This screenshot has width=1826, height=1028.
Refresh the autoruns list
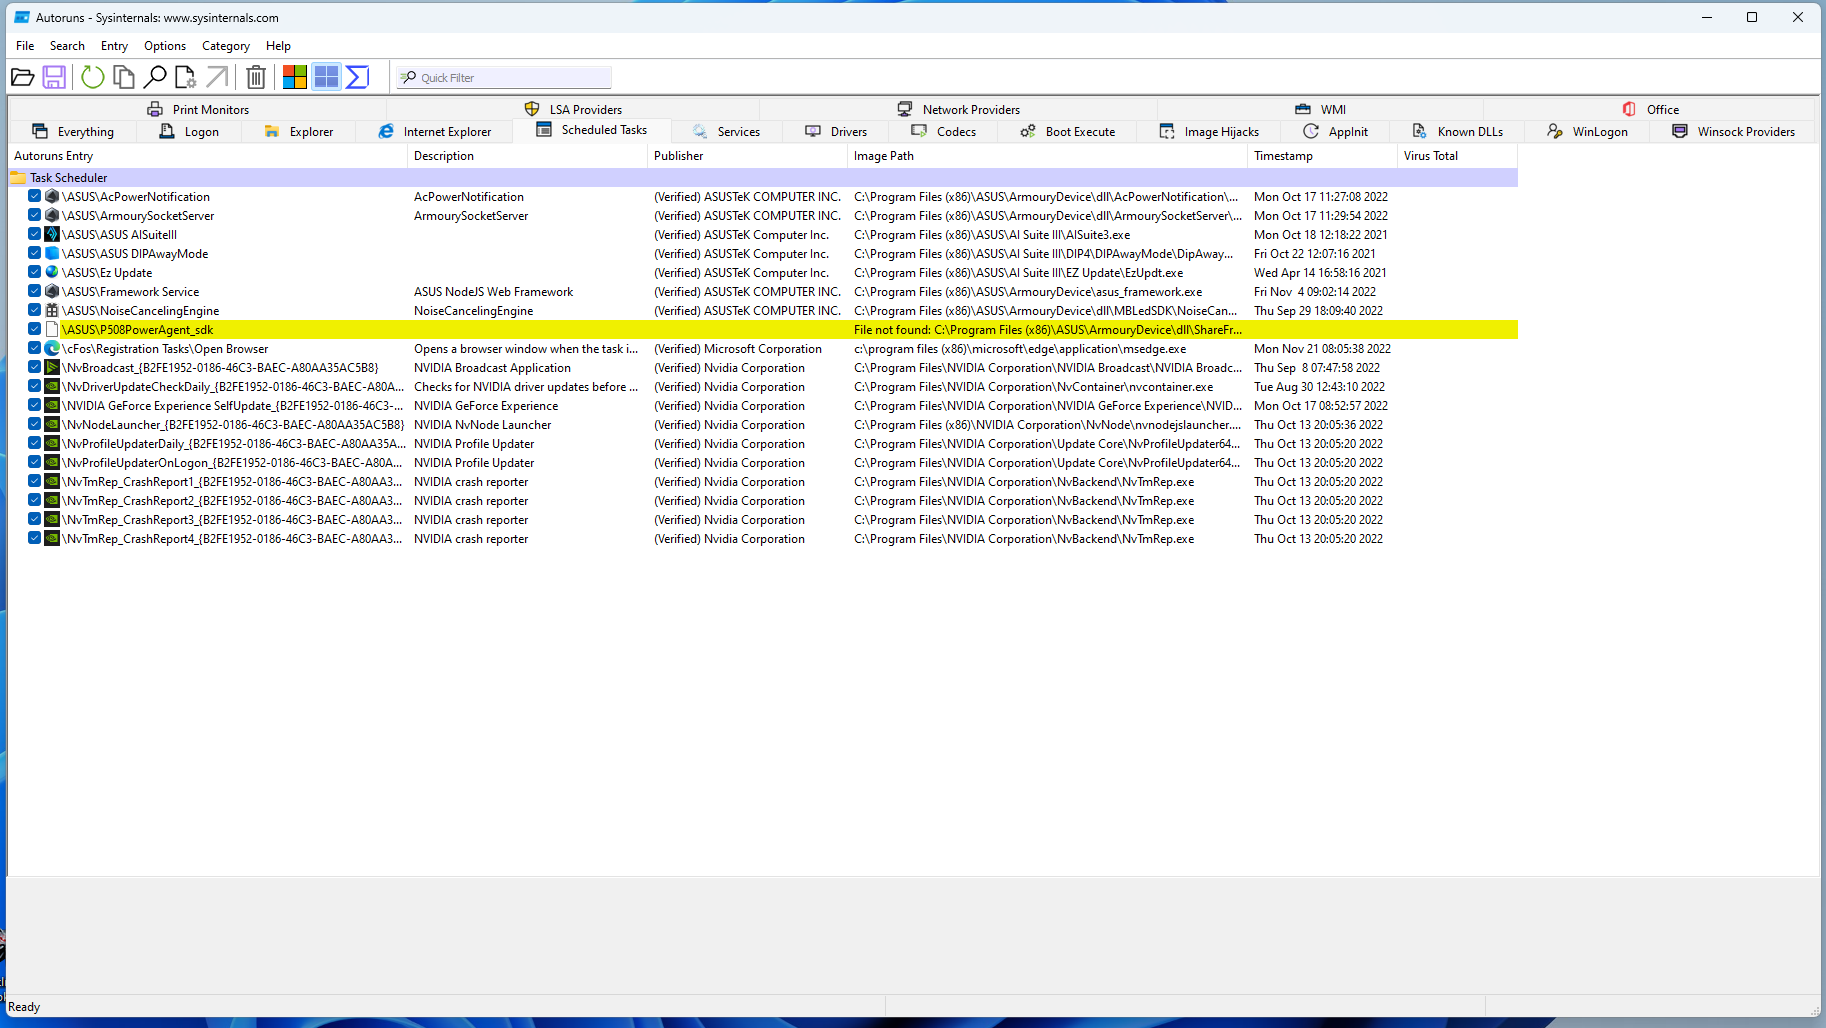tap(92, 77)
